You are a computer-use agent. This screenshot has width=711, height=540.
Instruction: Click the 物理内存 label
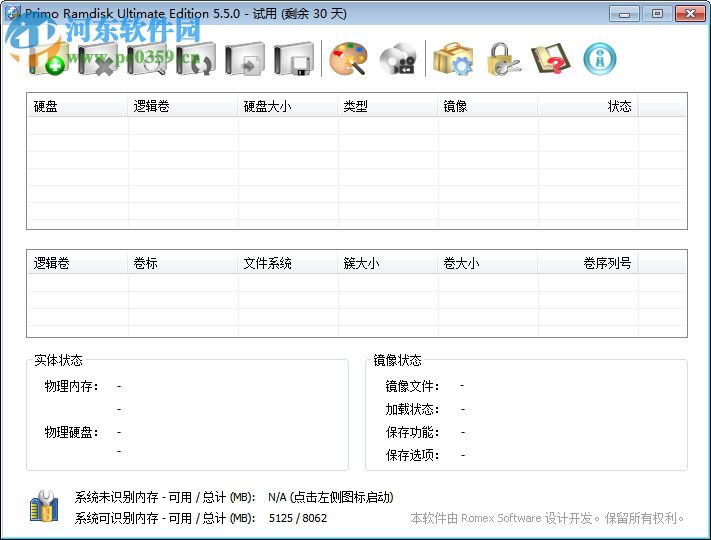pos(71,386)
